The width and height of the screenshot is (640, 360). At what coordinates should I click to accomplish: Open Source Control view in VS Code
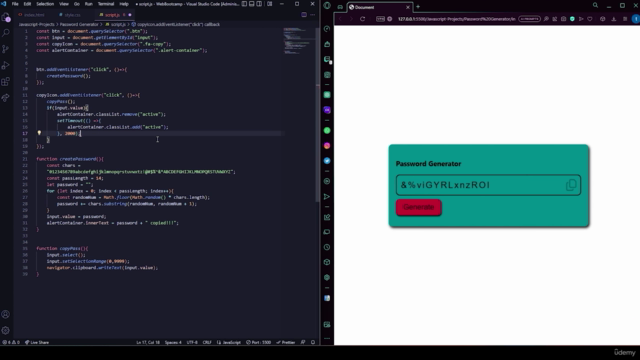6,49
